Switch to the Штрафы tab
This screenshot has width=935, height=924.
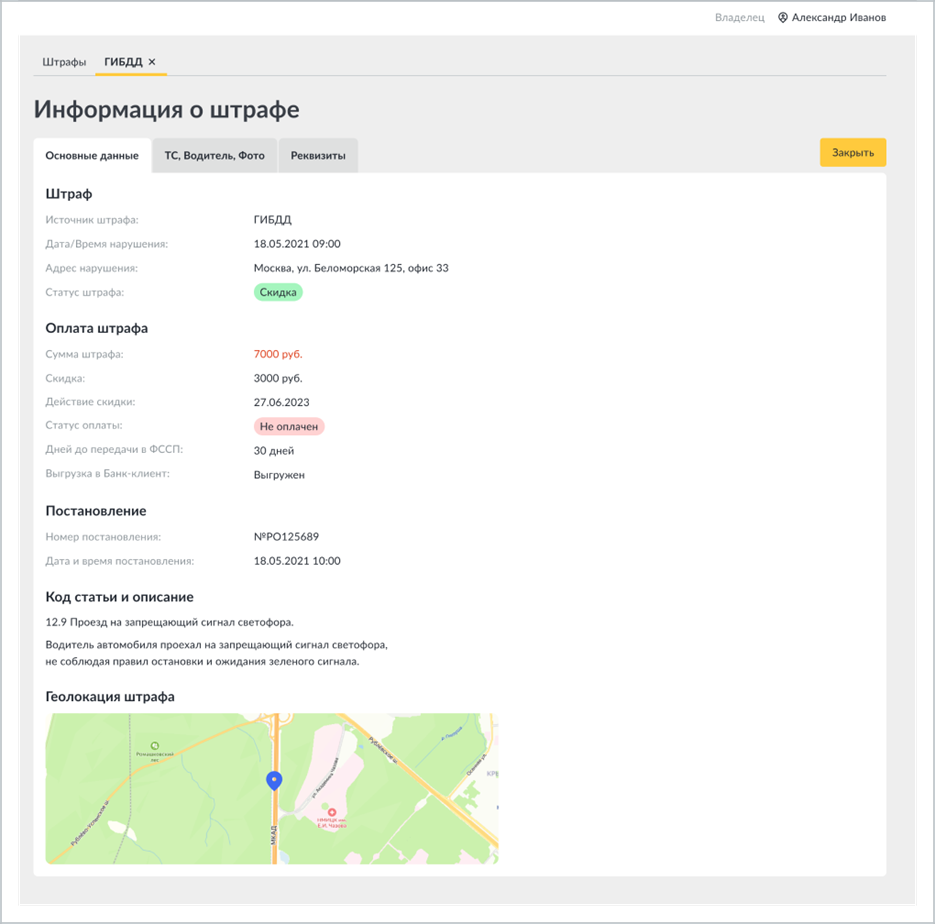64,62
